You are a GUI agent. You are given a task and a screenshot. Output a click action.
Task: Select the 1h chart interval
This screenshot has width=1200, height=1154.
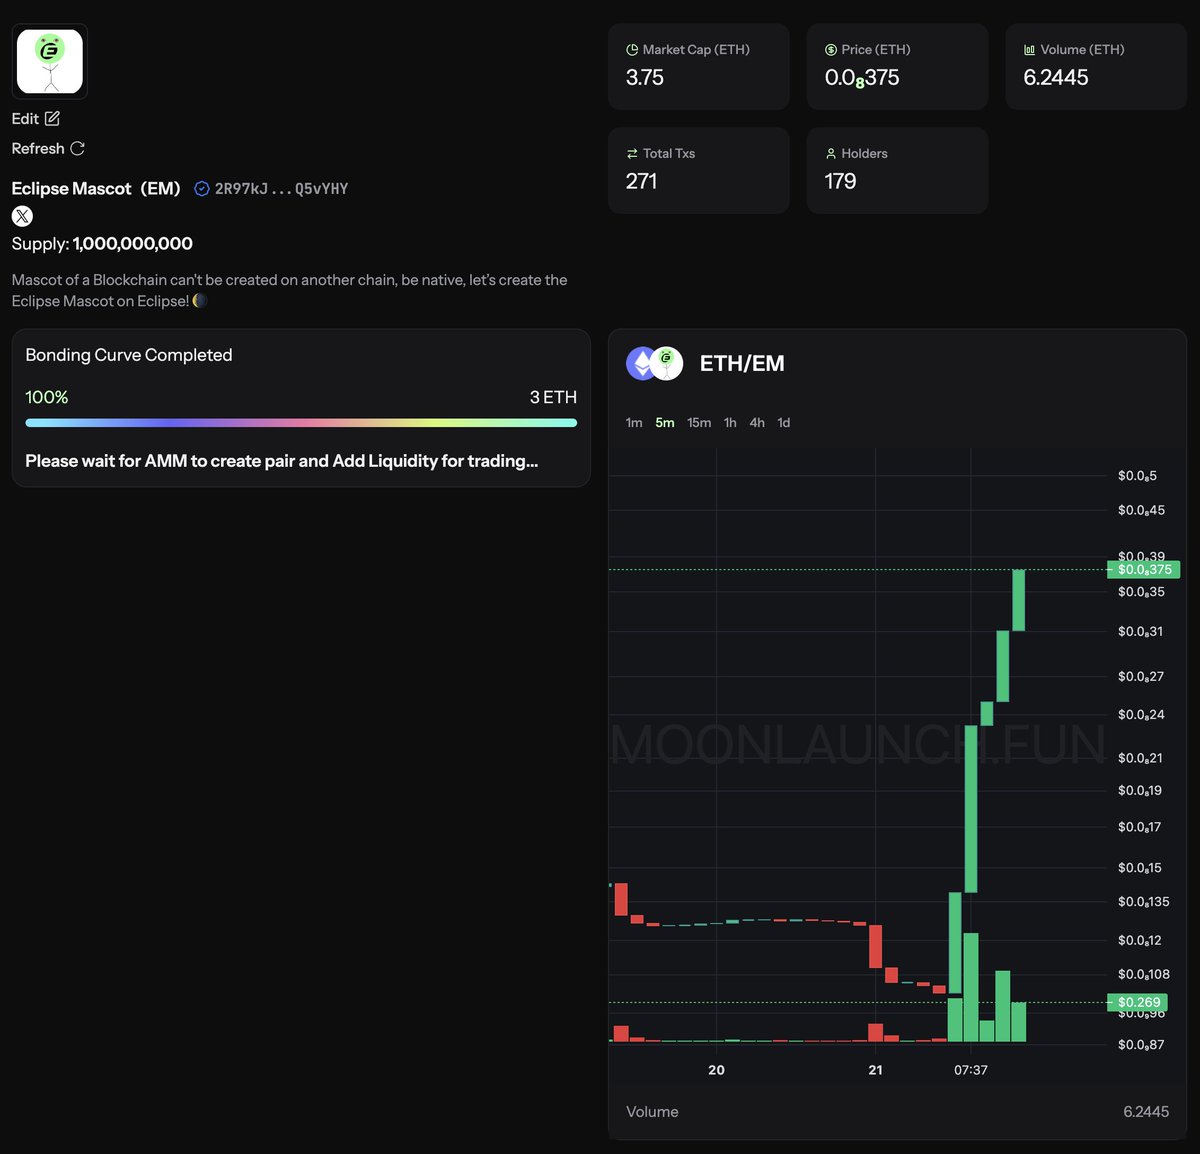pyautogui.click(x=730, y=423)
